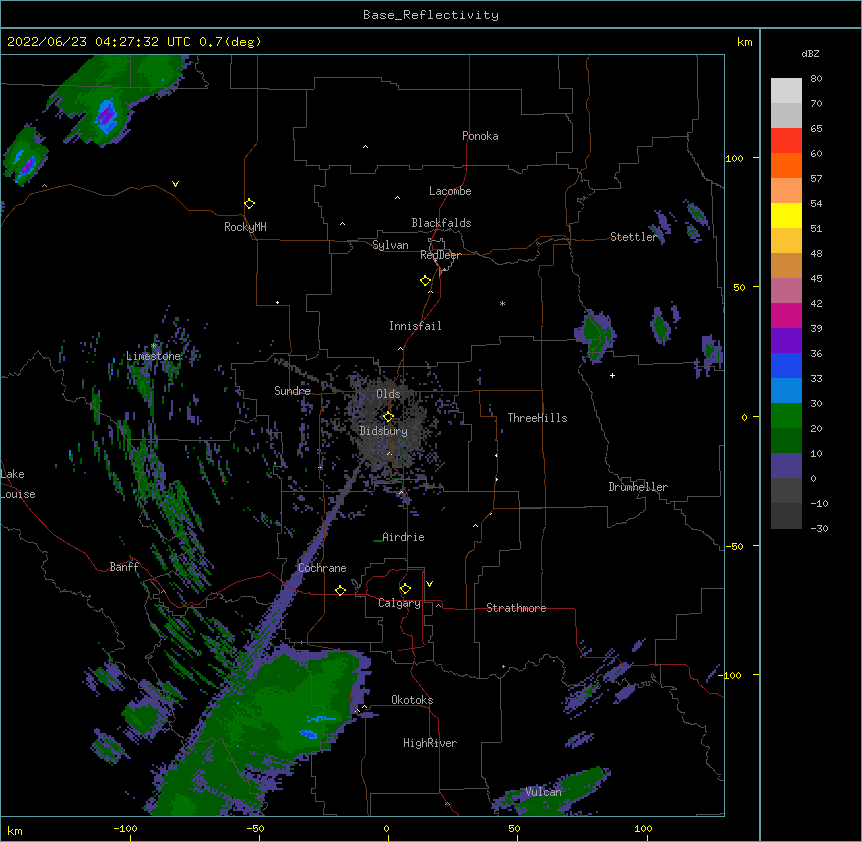Click the RedDeer city label
This screenshot has height=842, width=862.
click(440, 255)
